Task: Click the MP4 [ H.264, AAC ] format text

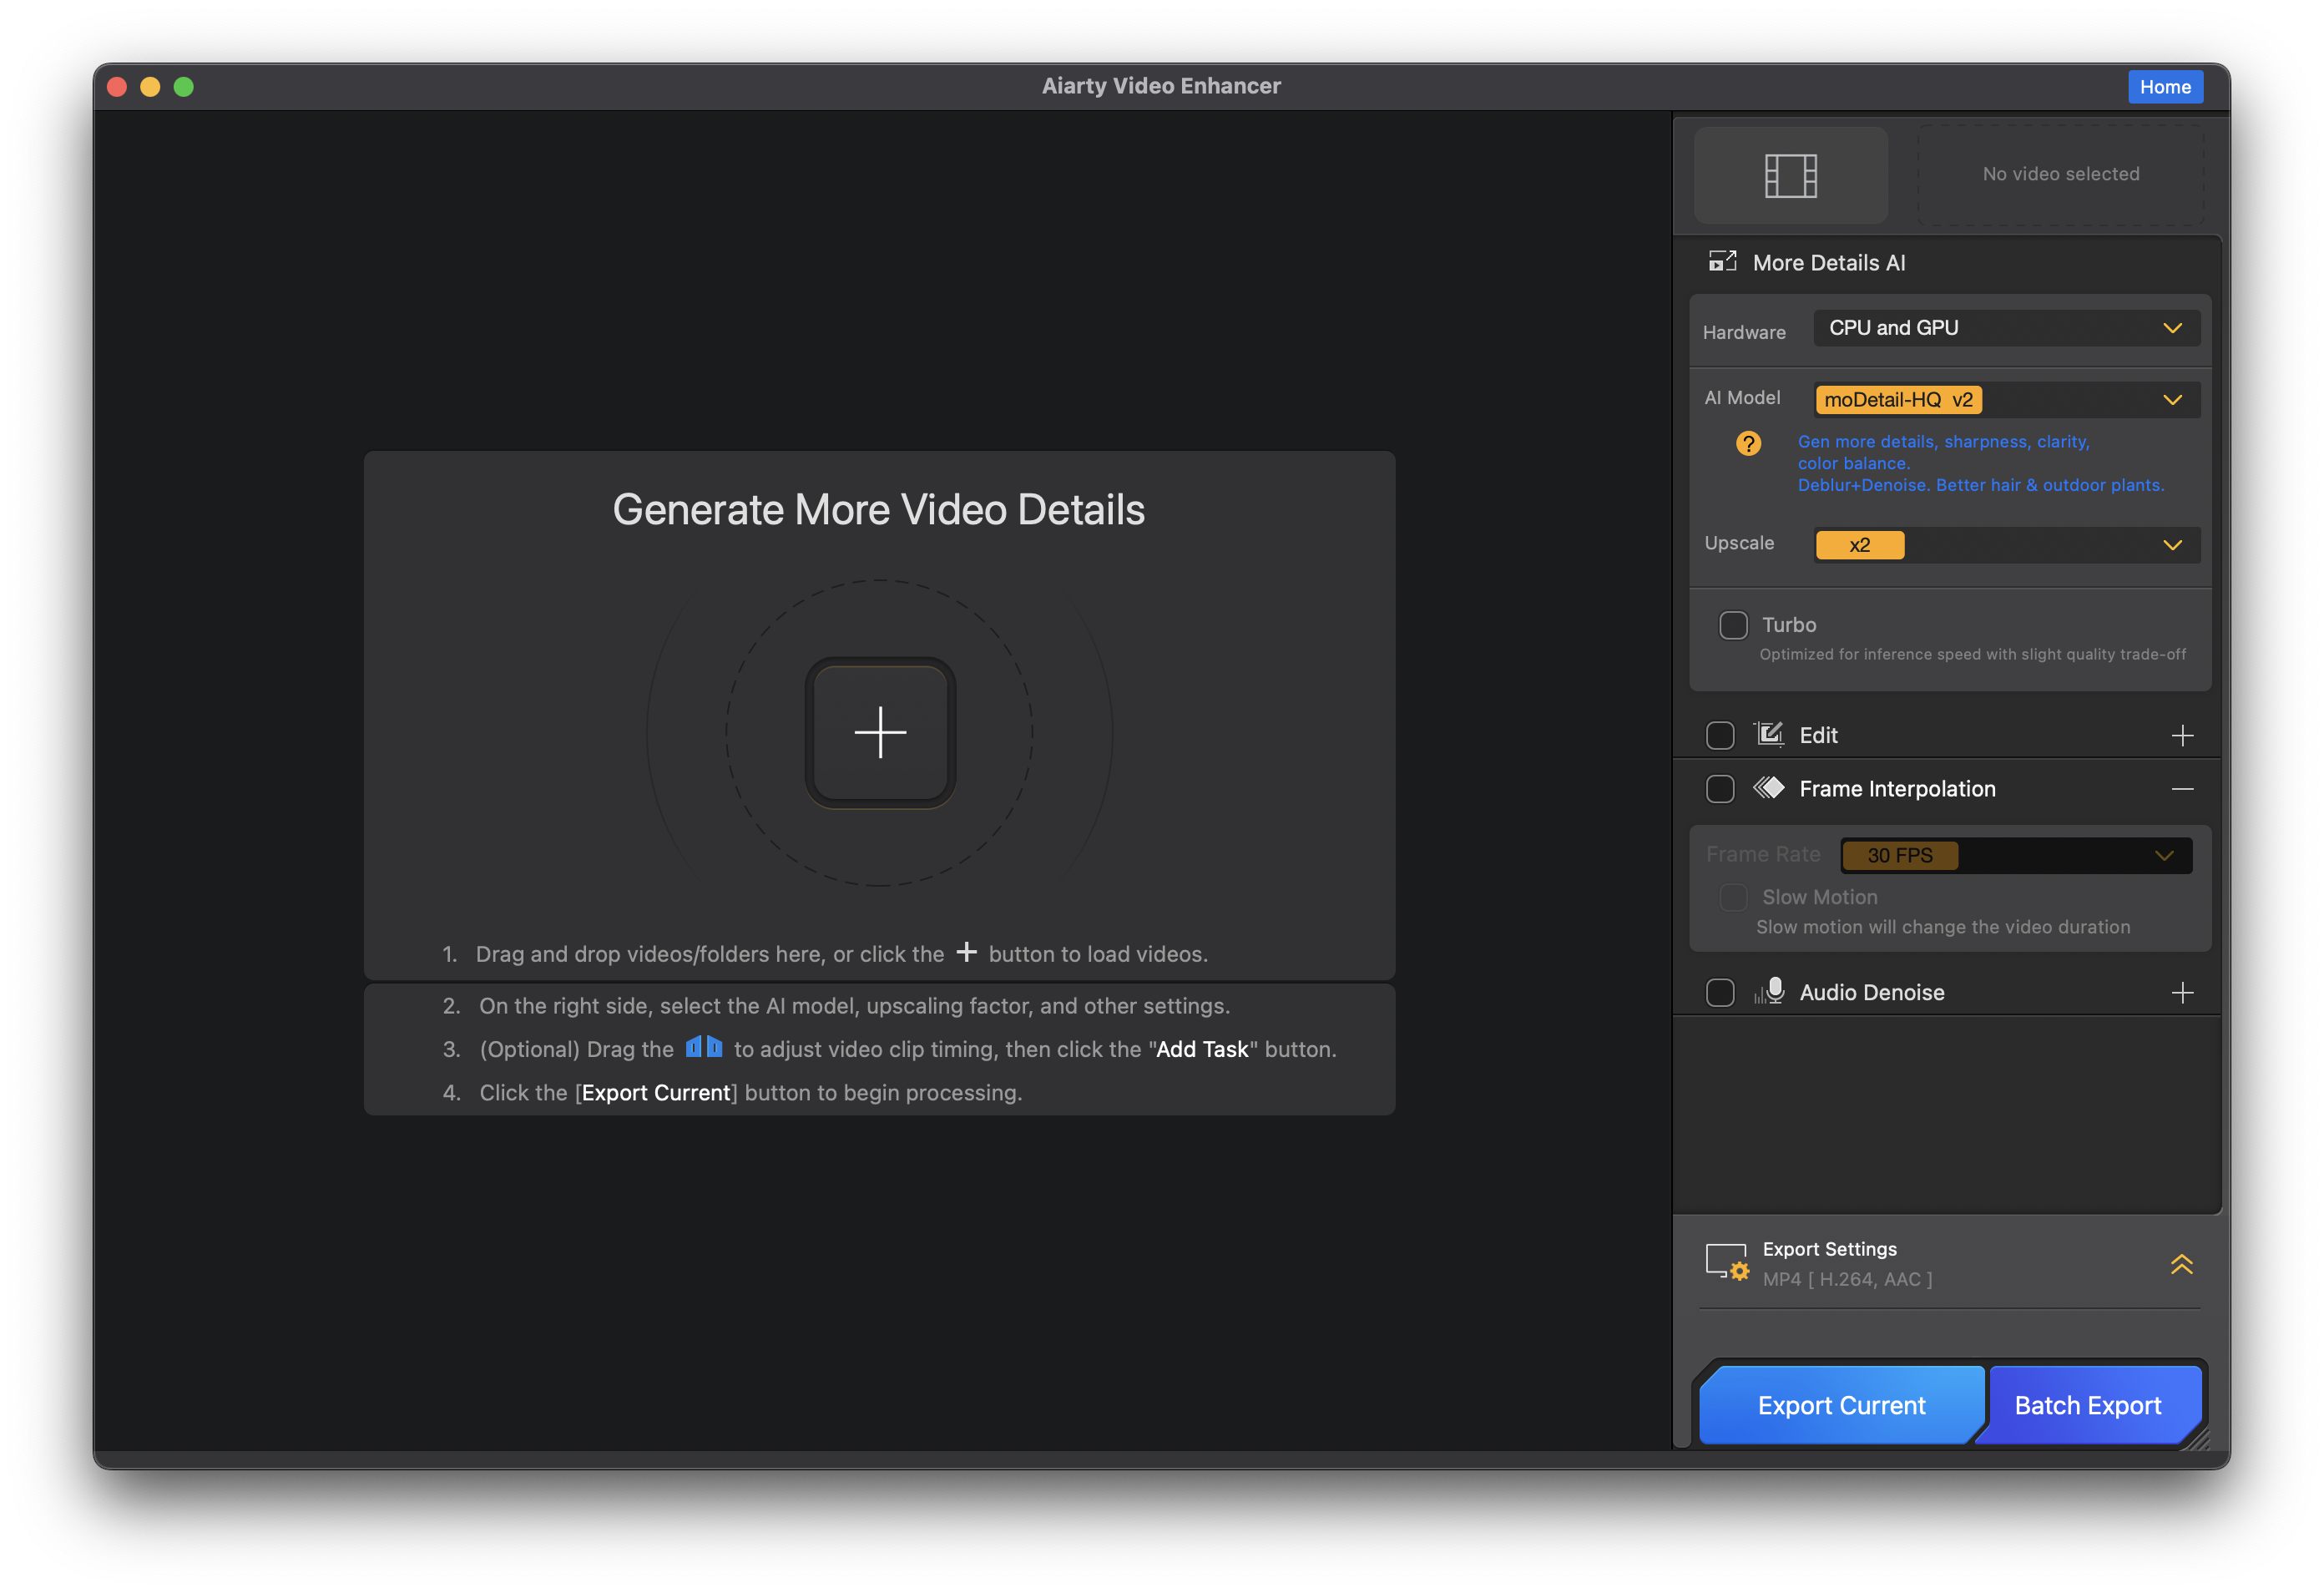Action: pyautogui.click(x=1847, y=1279)
